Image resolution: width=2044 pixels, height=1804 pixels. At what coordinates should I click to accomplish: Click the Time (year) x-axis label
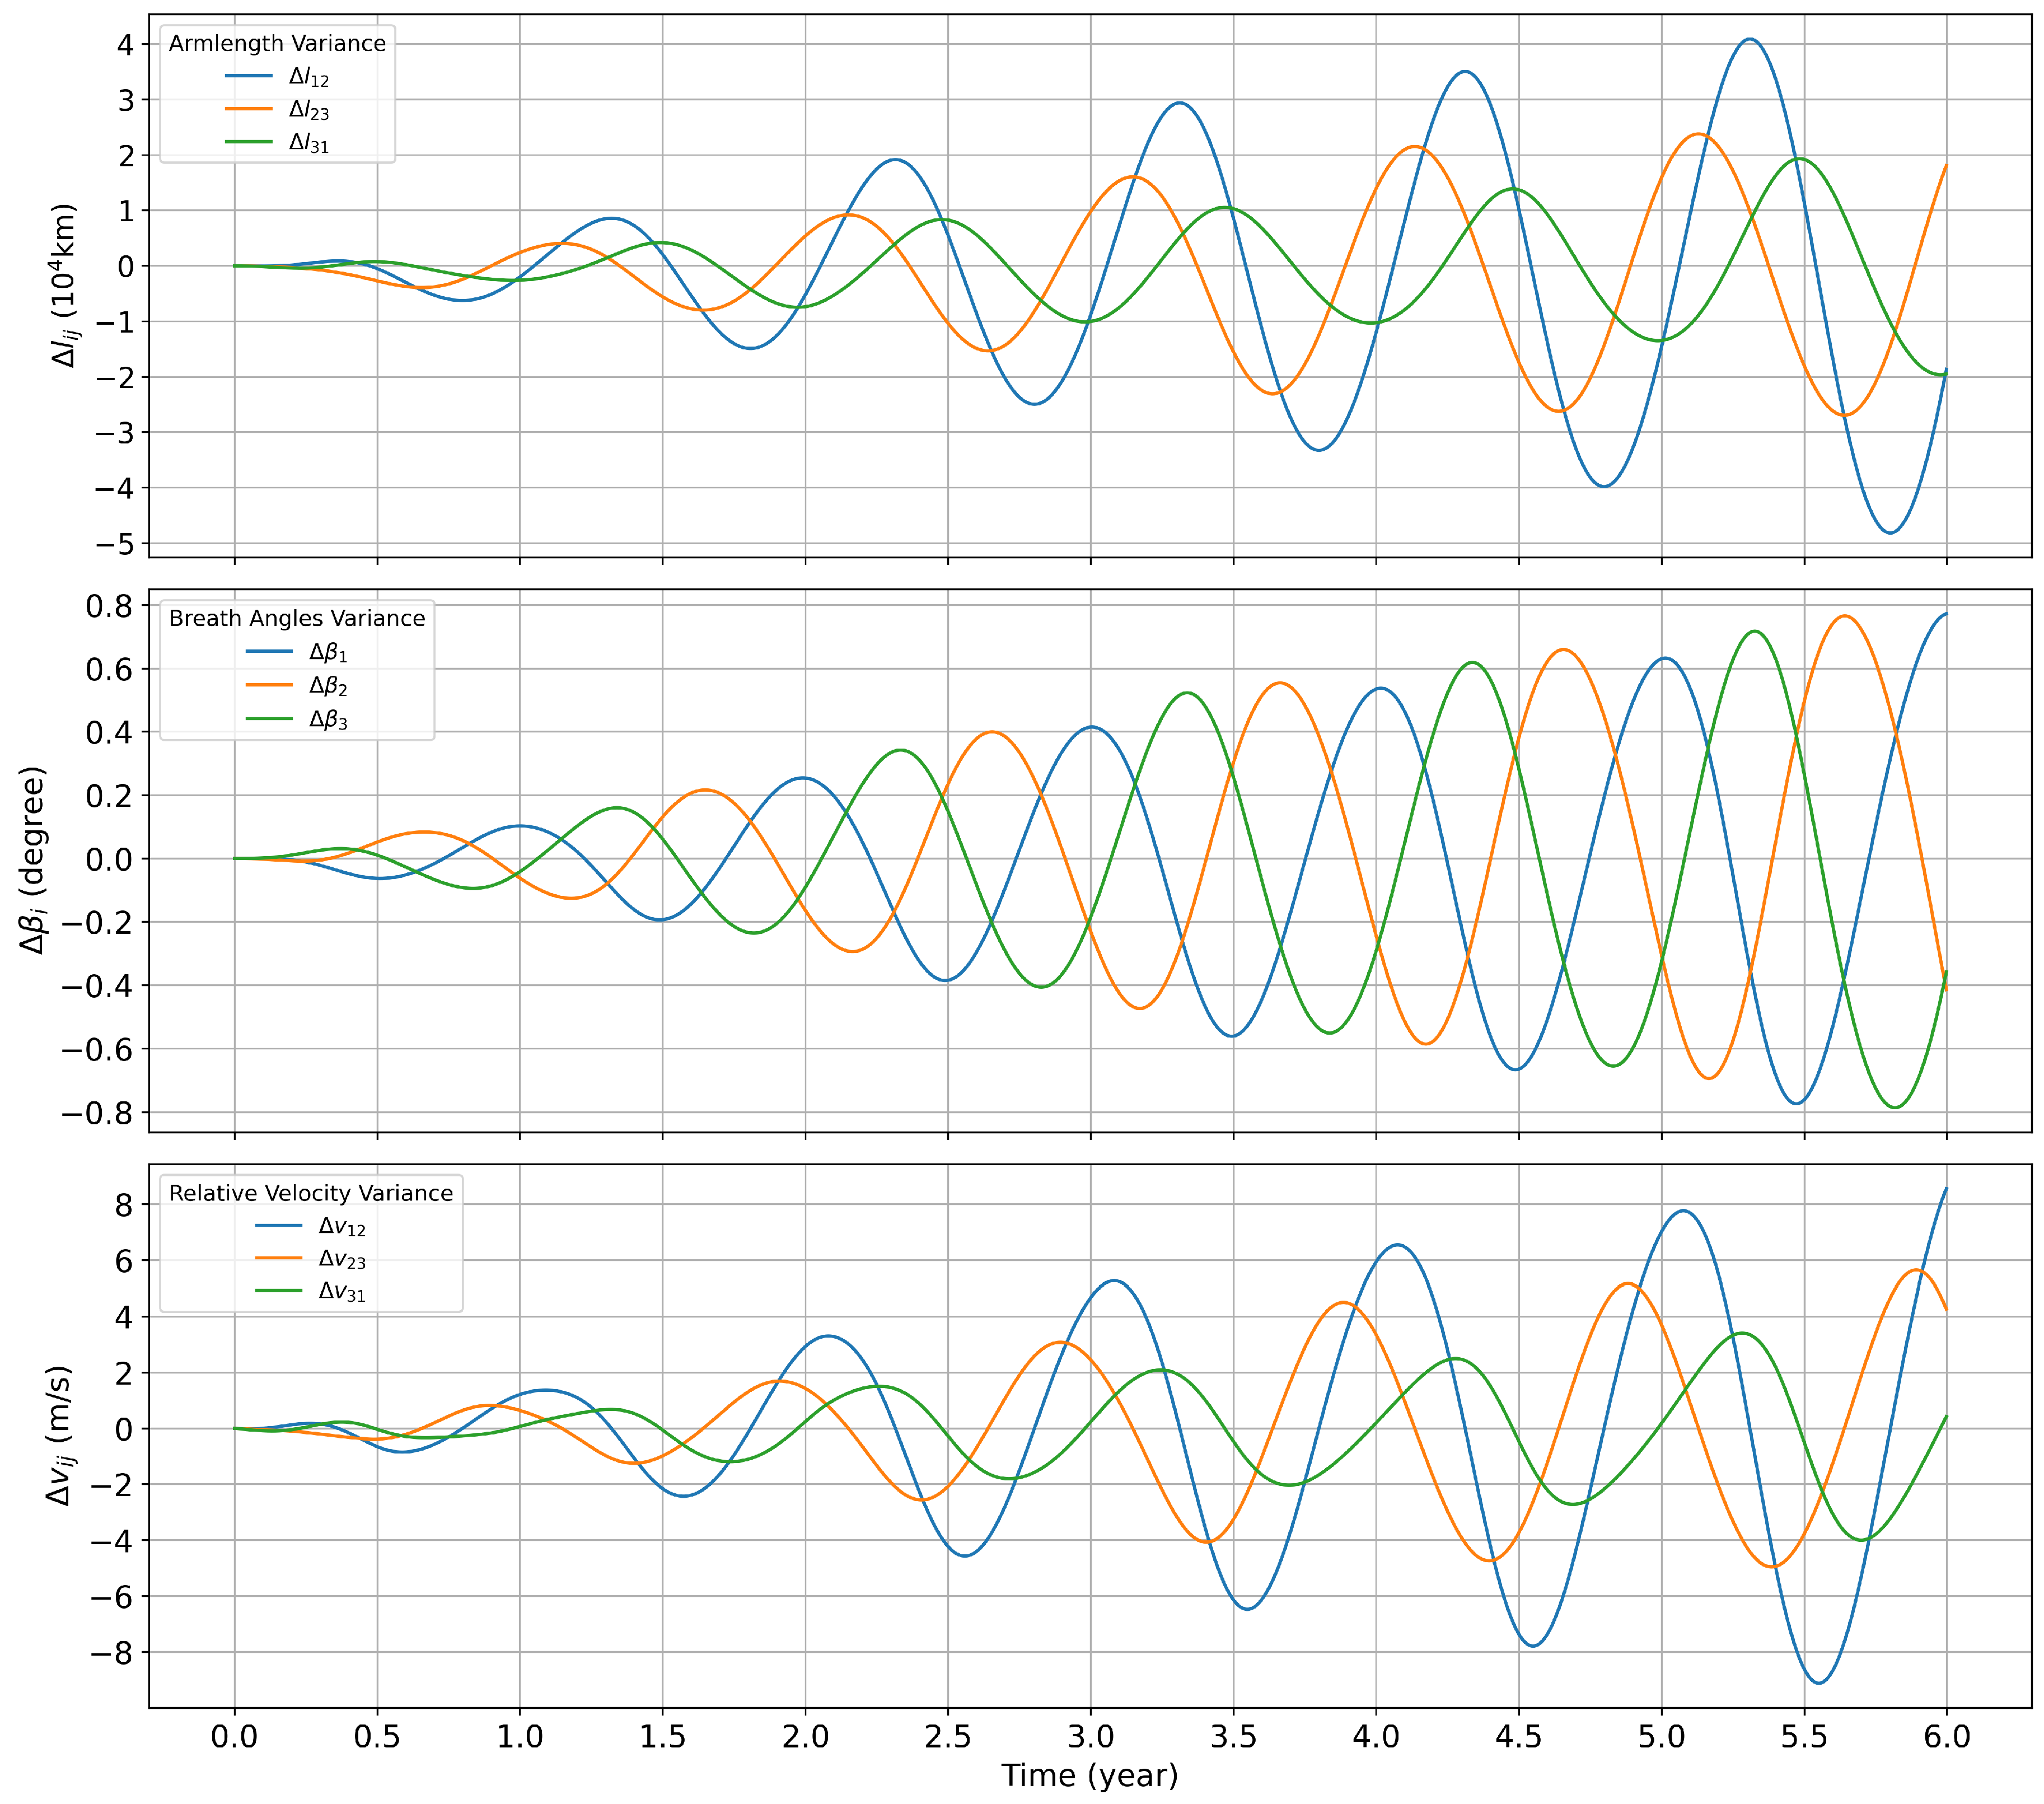coord(1090,1775)
